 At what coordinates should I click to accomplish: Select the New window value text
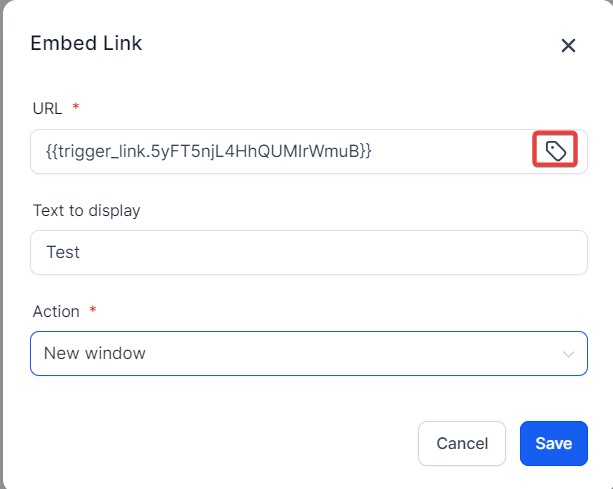point(94,353)
